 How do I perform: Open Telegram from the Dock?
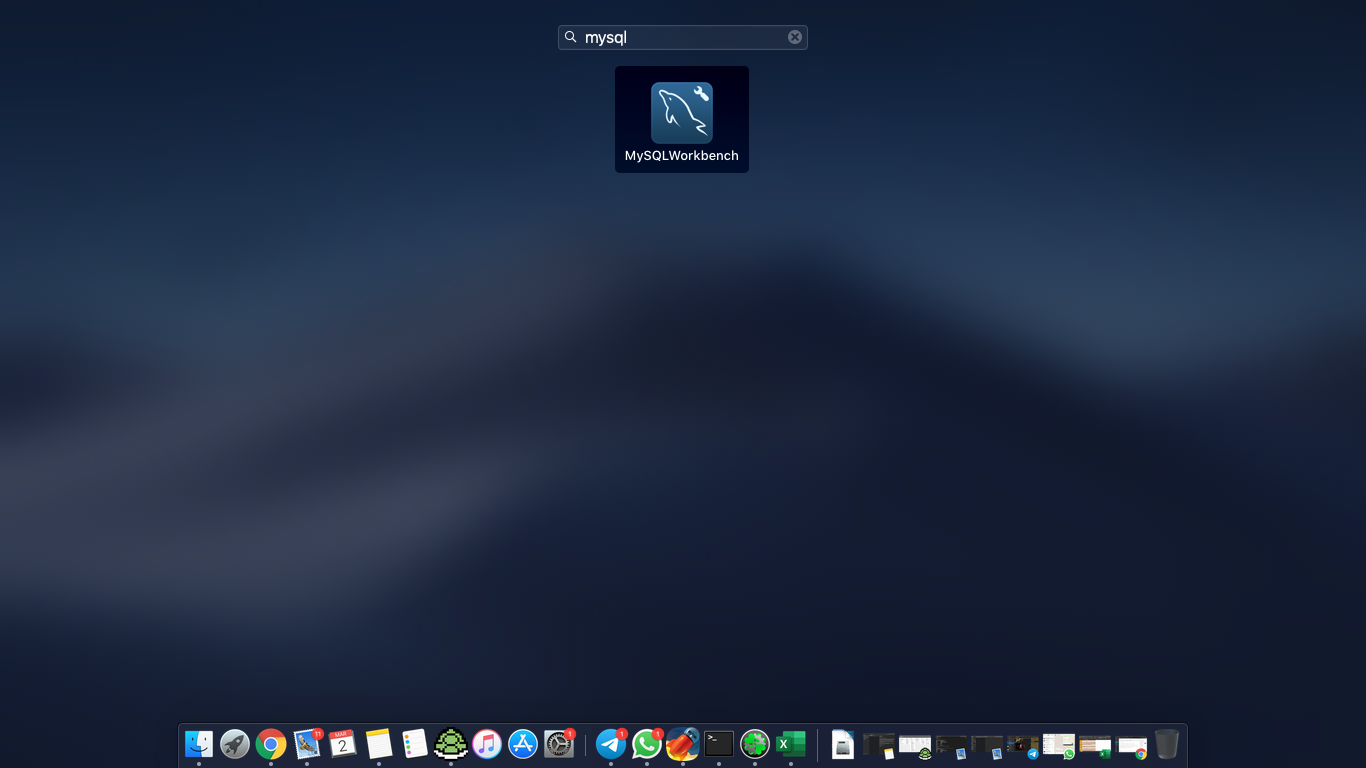[x=611, y=744]
